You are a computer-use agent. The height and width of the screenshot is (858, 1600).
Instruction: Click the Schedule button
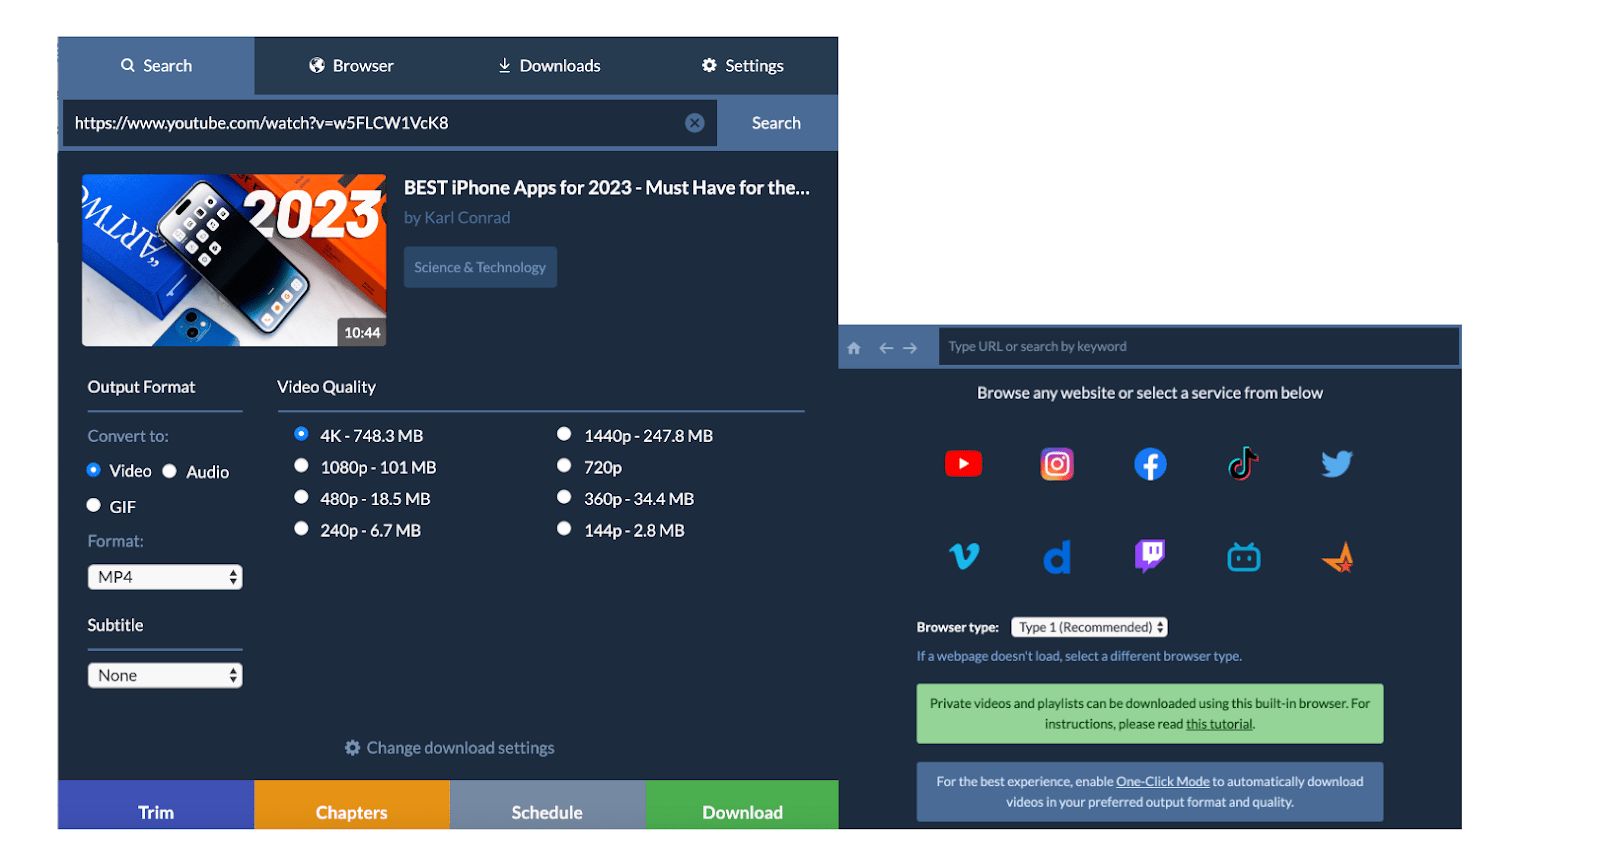547,806
